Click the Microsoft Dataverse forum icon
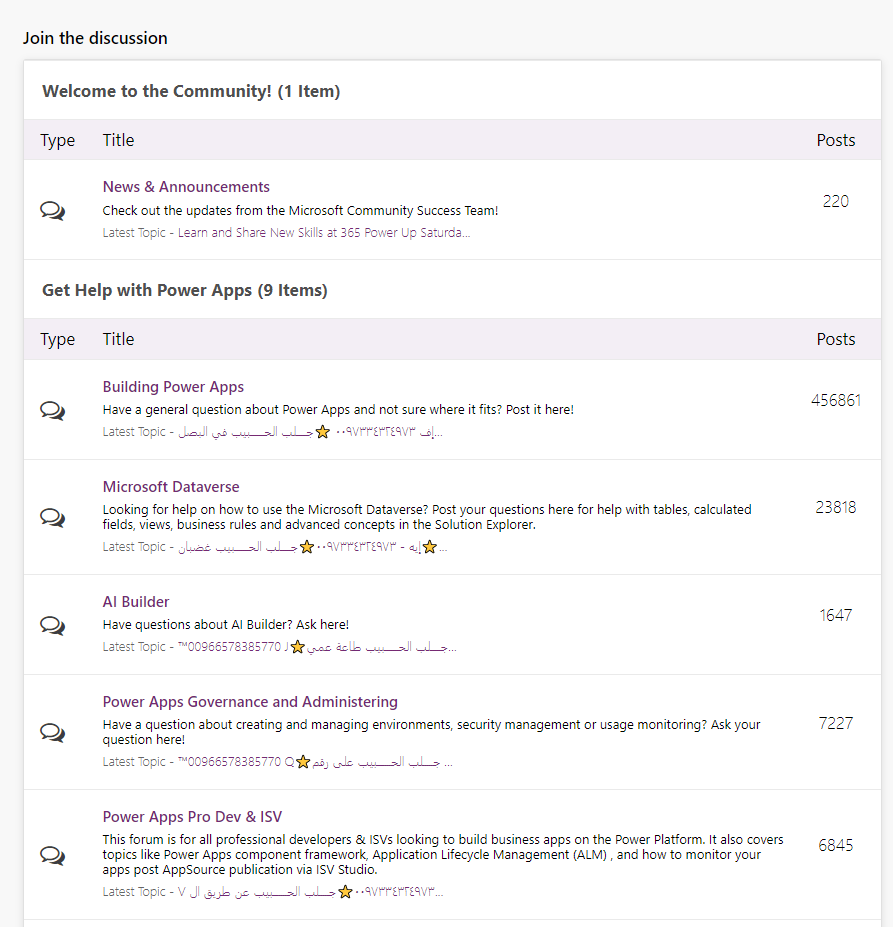 click(x=53, y=517)
